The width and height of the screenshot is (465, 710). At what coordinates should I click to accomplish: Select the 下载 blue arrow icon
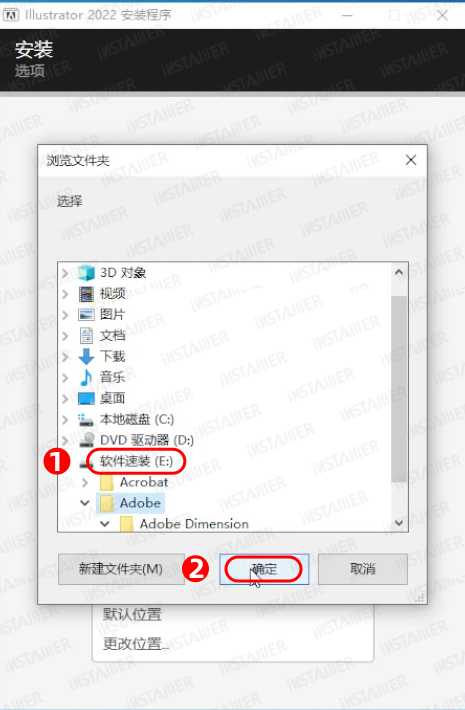point(86,356)
